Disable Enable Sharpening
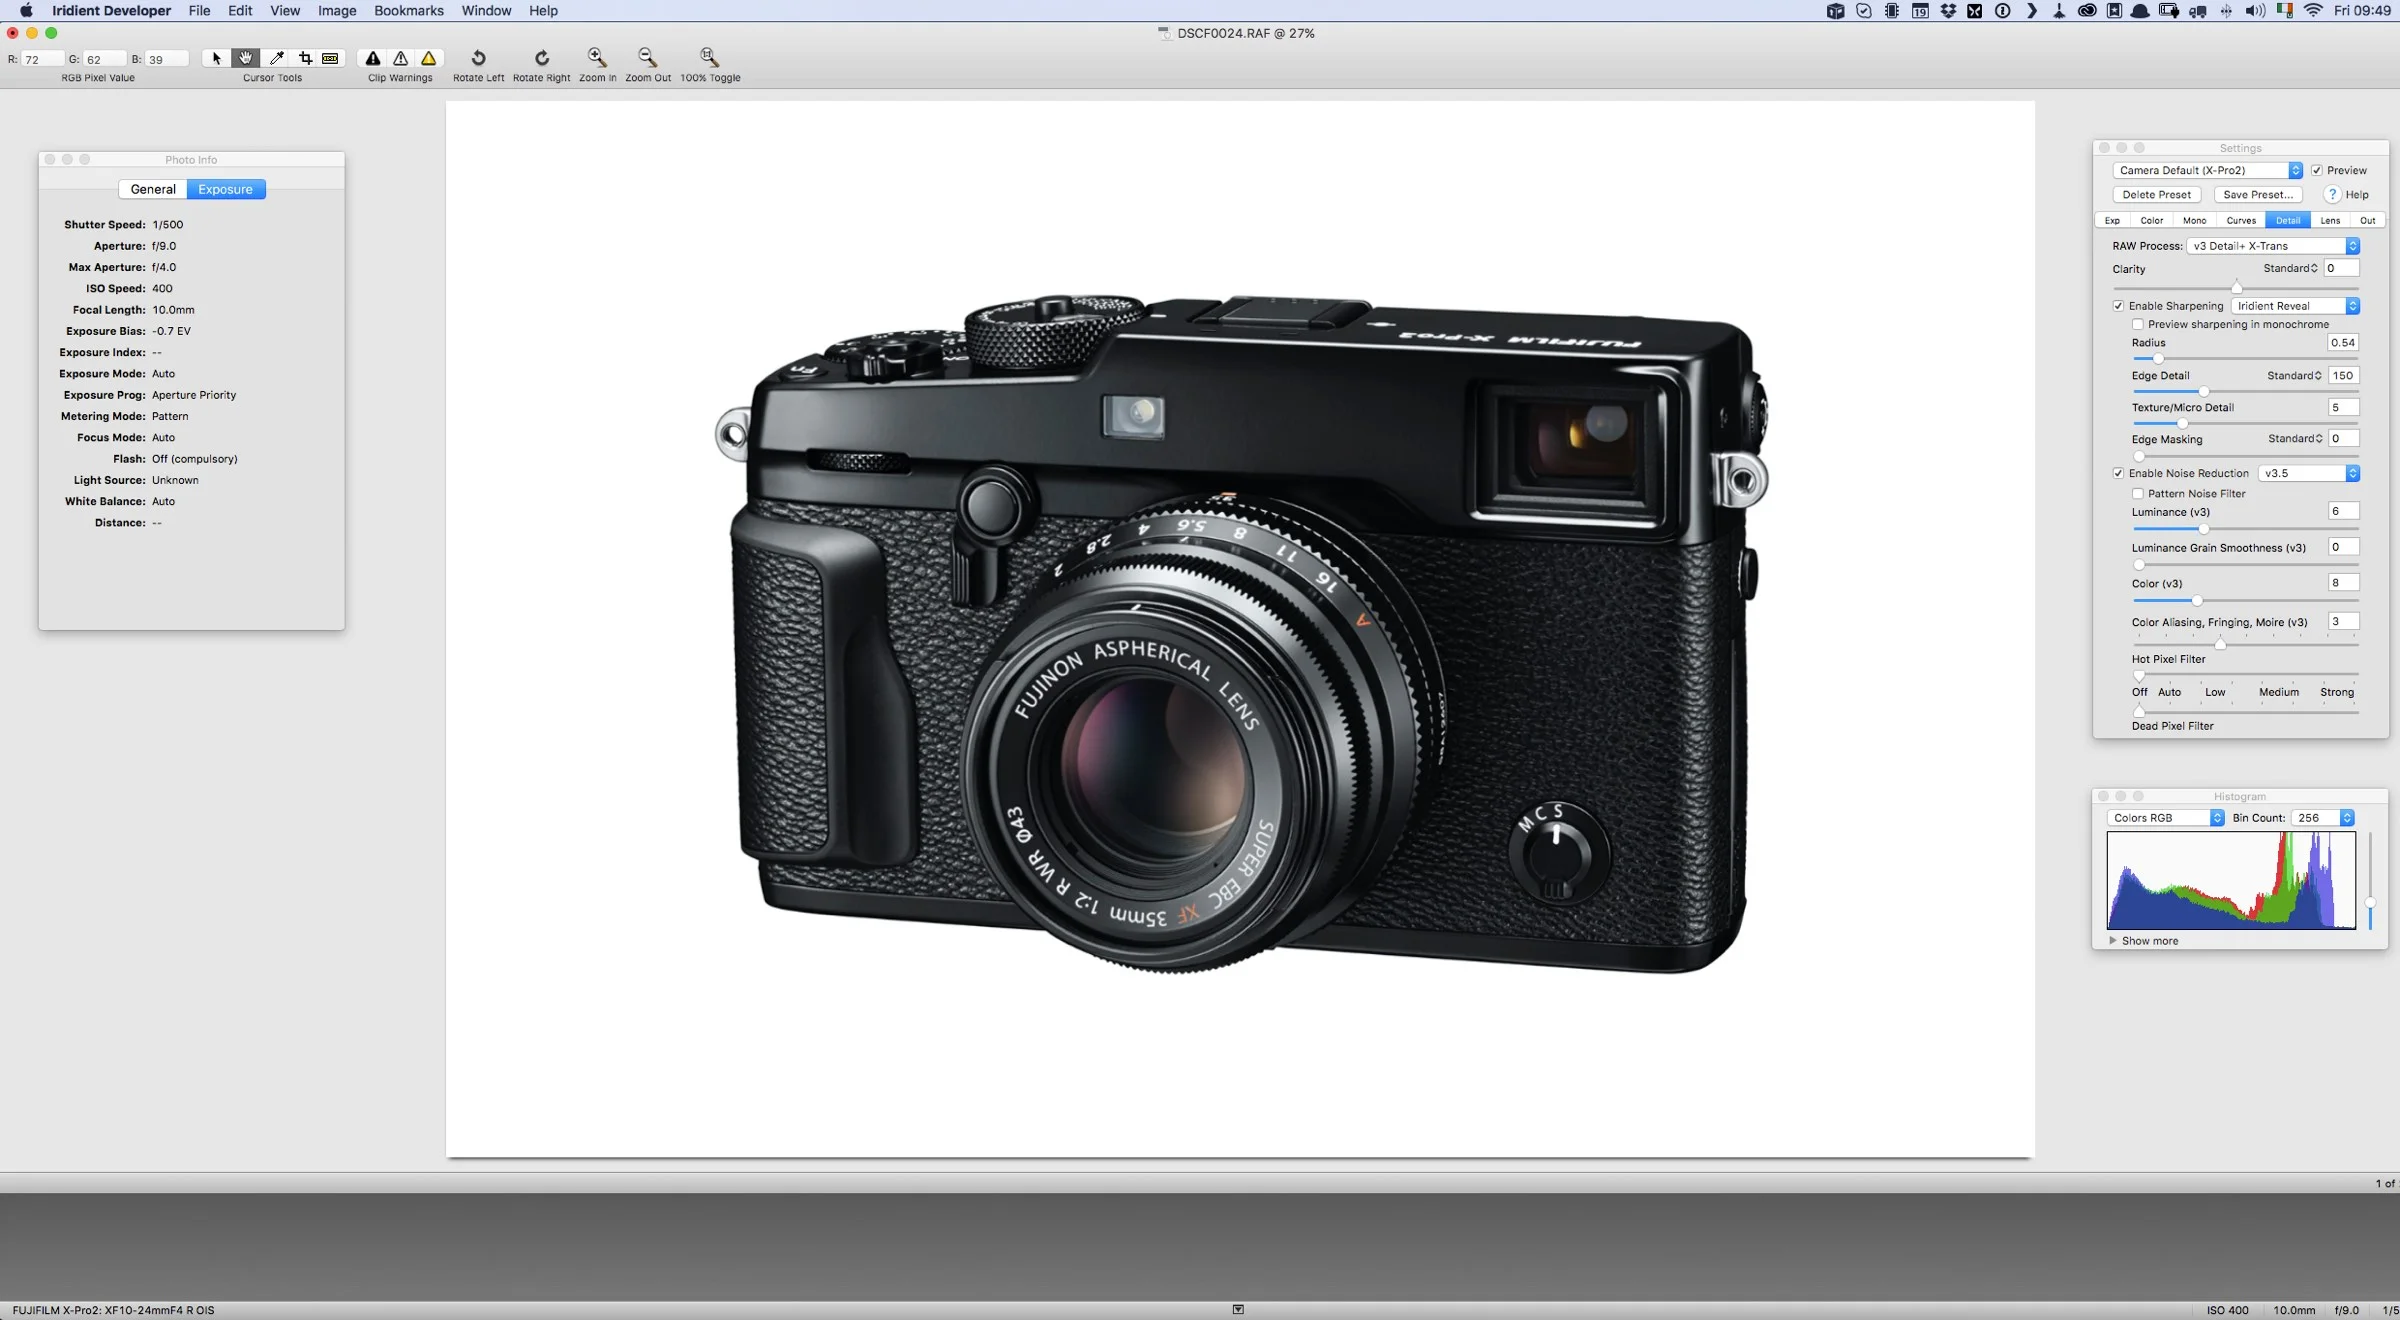 click(2119, 305)
